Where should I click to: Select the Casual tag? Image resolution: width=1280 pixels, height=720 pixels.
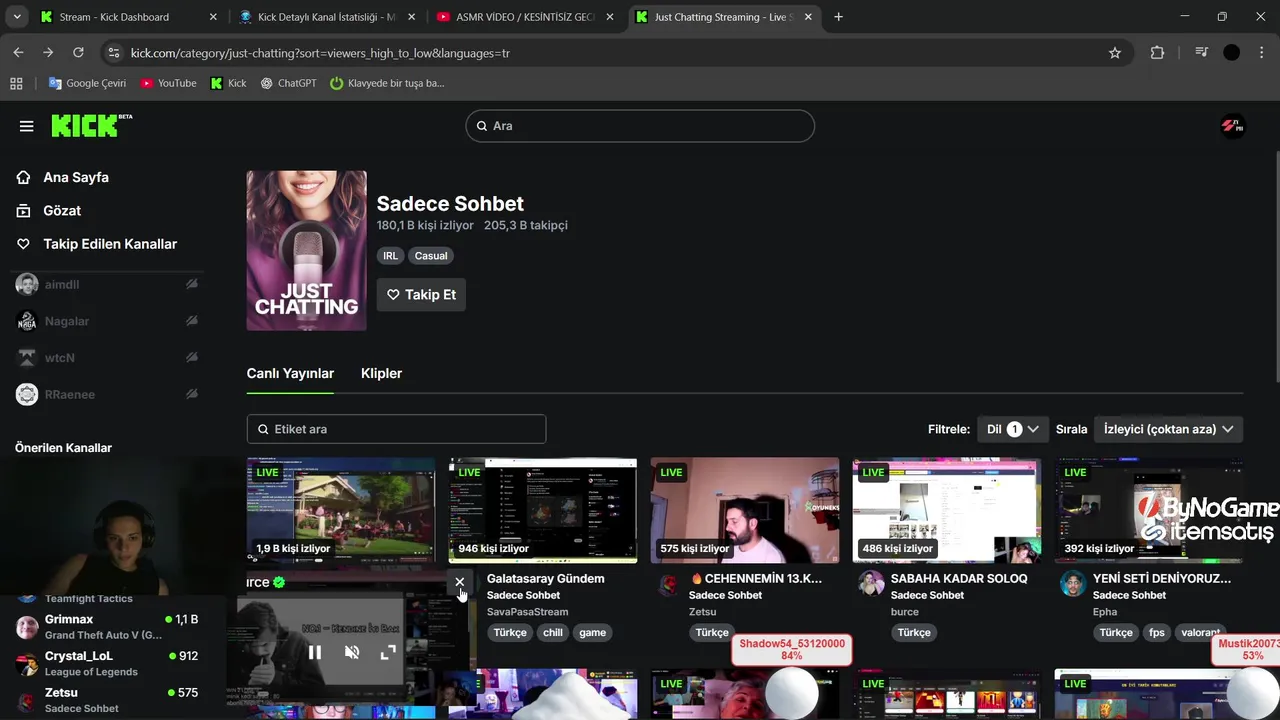coord(431,256)
